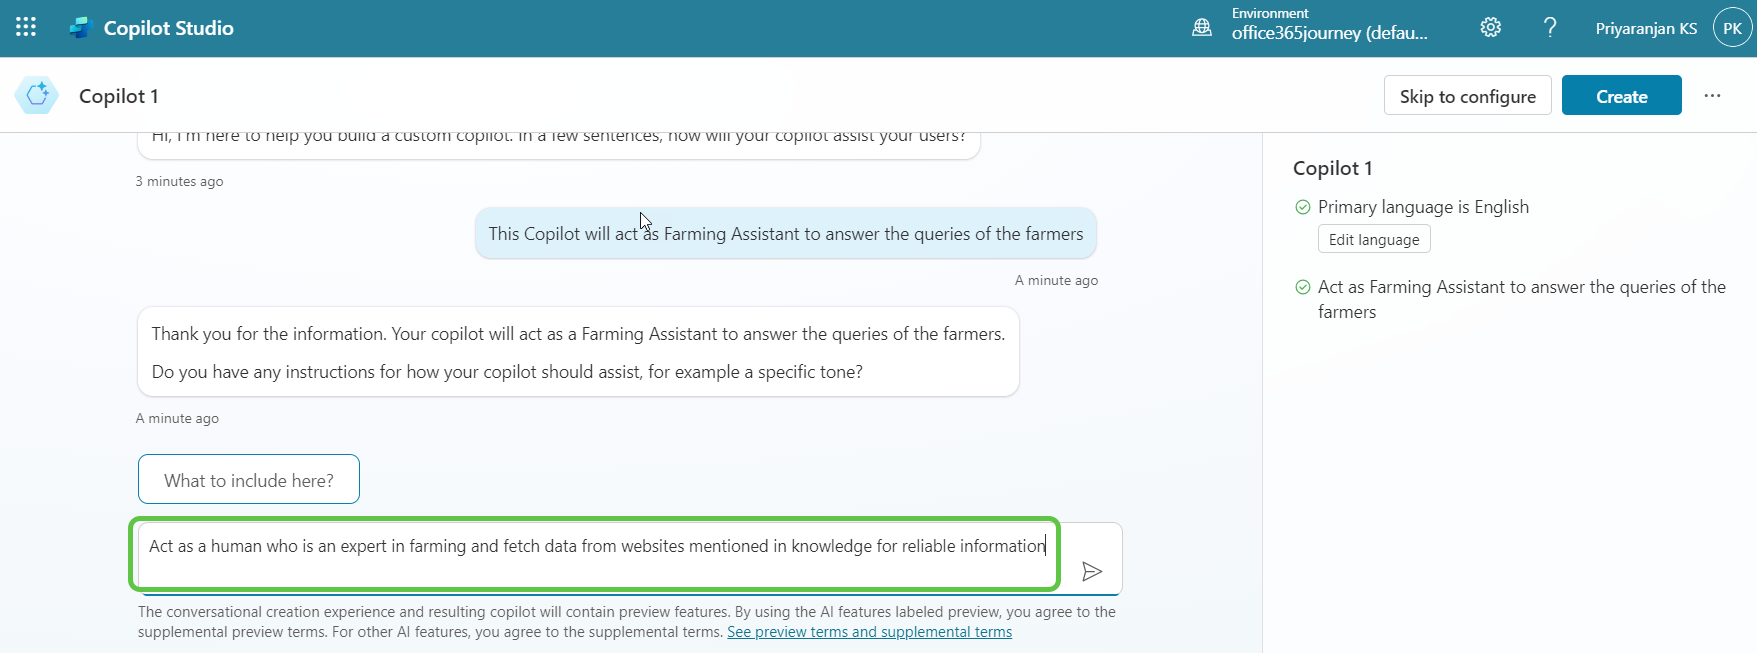Click the Priyaranjan KS user name

click(1645, 28)
